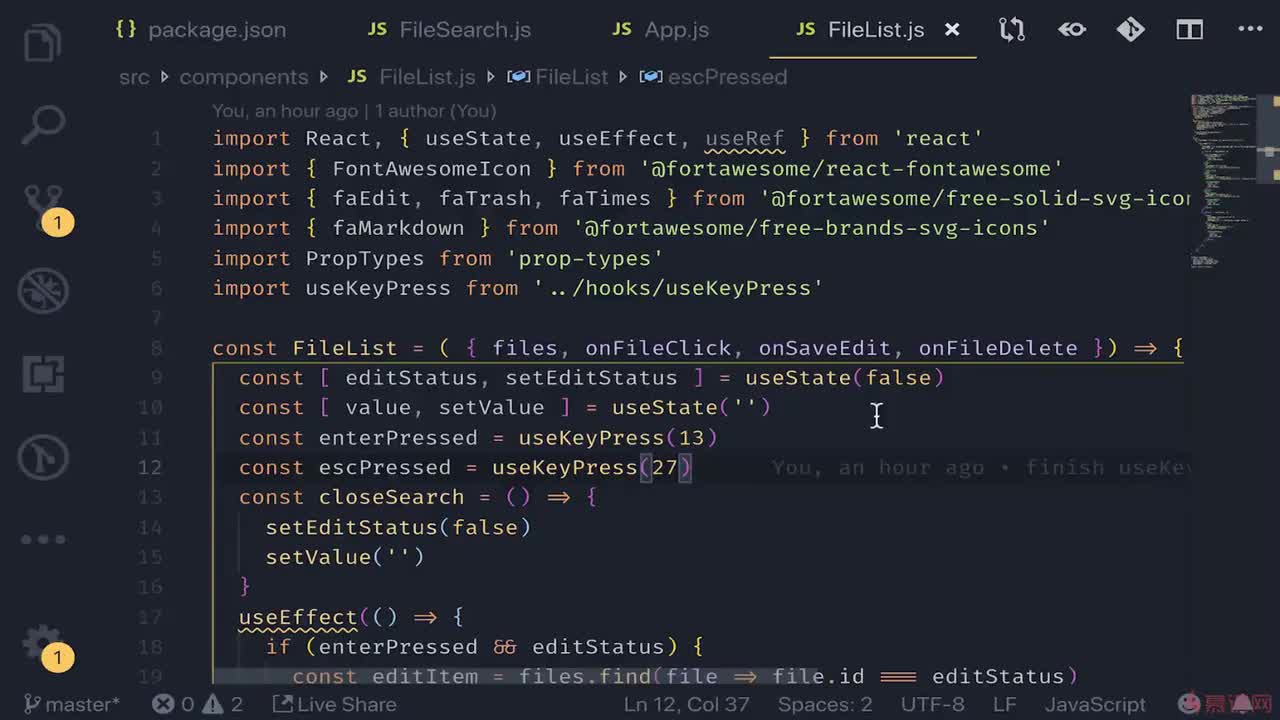Show additional activity bar views via the ellipsis
This screenshot has width=1280, height=720.
pos(42,540)
